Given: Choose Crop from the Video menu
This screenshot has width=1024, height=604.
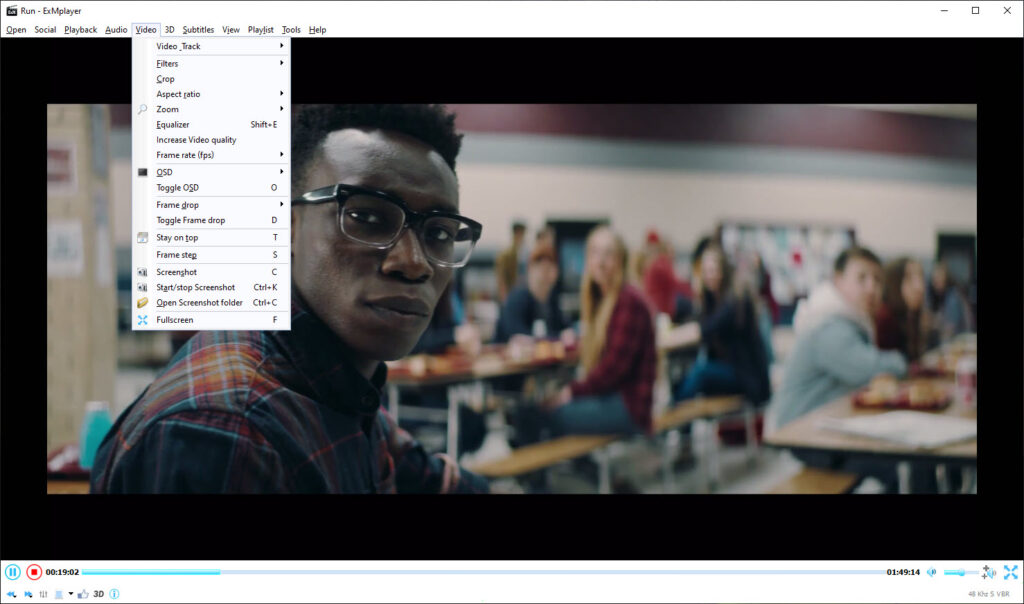Looking at the screenshot, I should [212, 79].
